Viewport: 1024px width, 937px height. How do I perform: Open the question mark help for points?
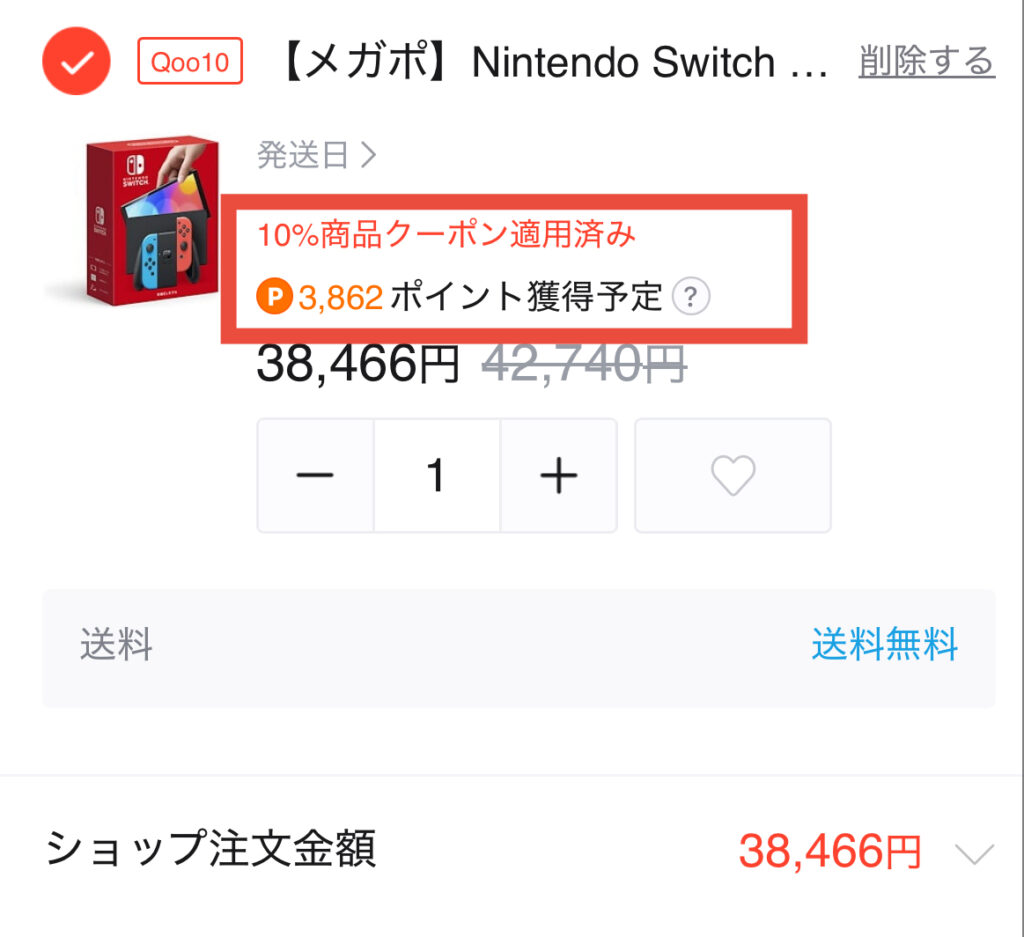click(x=691, y=296)
